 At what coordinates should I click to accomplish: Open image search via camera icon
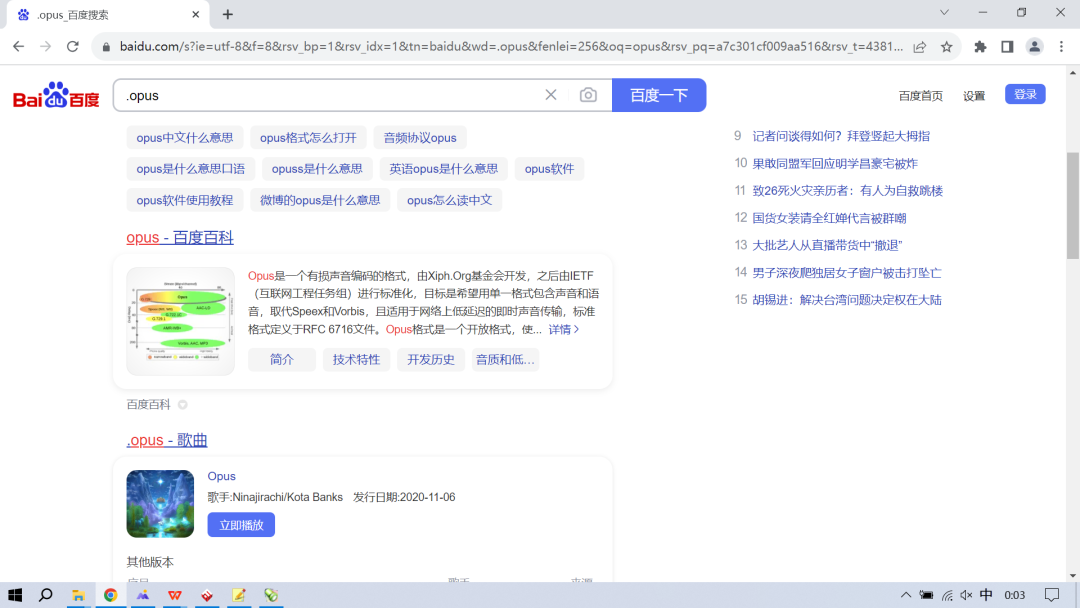pyautogui.click(x=588, y=95)
